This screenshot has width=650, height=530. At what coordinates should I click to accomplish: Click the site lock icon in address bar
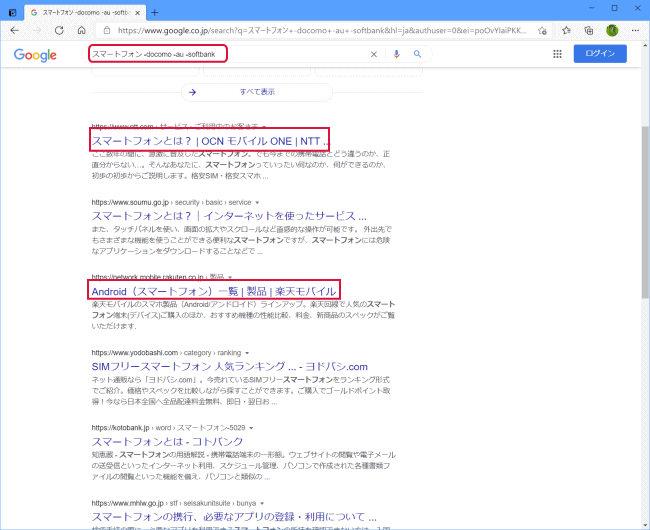coord(107,30)
